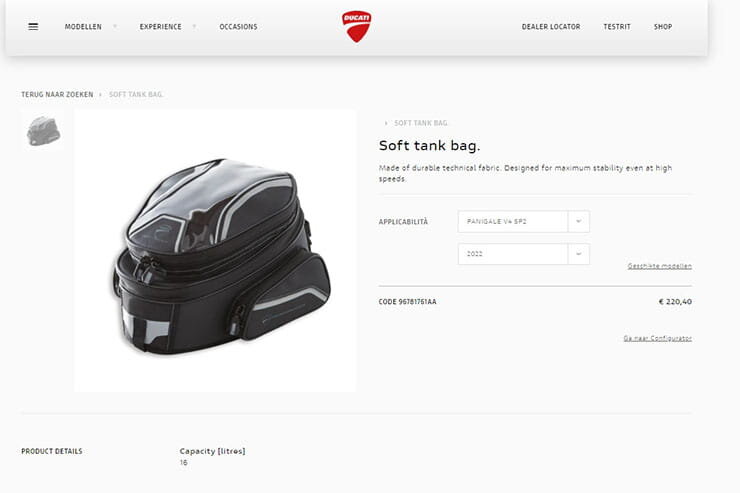
Task: Follow Ga naar Configurator link
Action: click(x=657, y=338)
